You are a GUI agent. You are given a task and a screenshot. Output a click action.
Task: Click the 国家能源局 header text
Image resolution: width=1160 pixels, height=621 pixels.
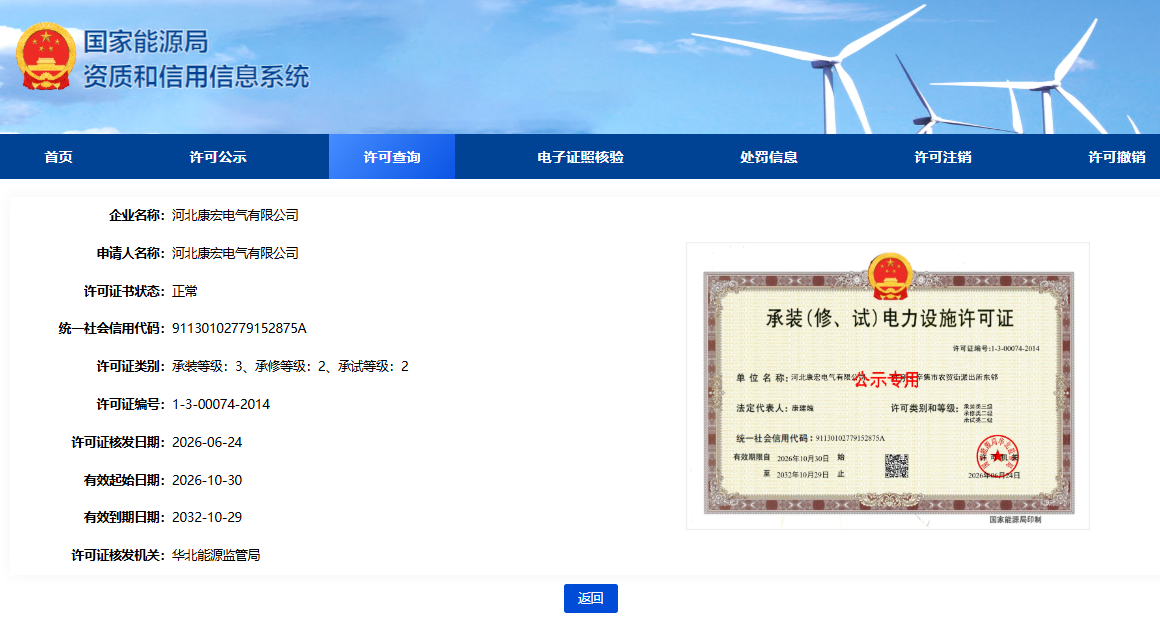(146, 41)
